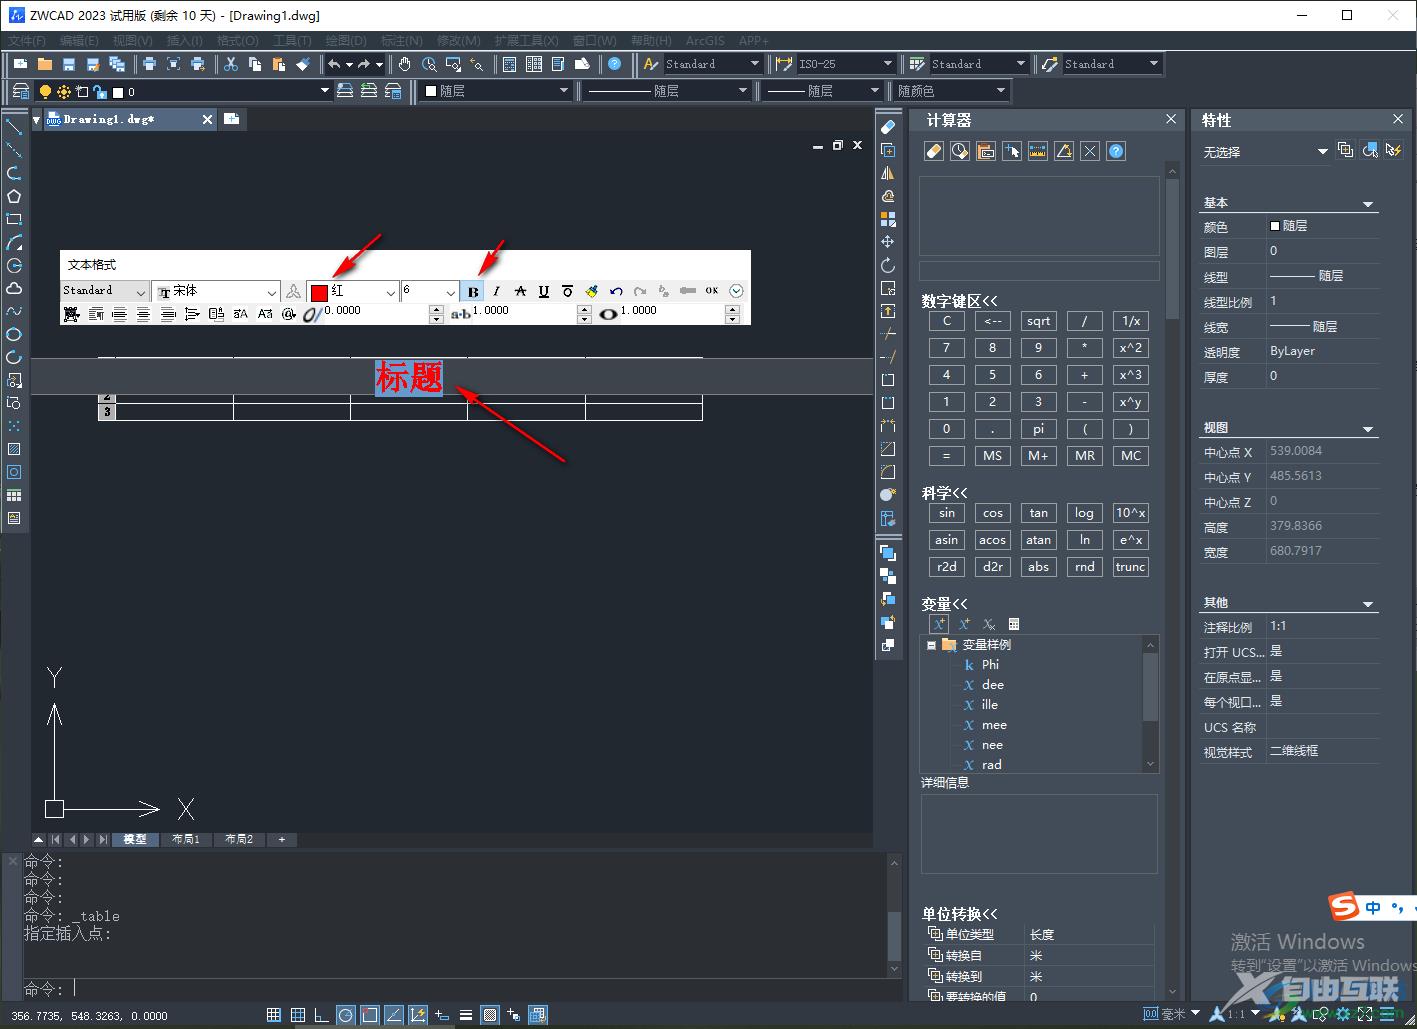This screenshot has width=1417, height=1029.
Task: Select the Table tool in draw toolbar
Action: (14, 495)
